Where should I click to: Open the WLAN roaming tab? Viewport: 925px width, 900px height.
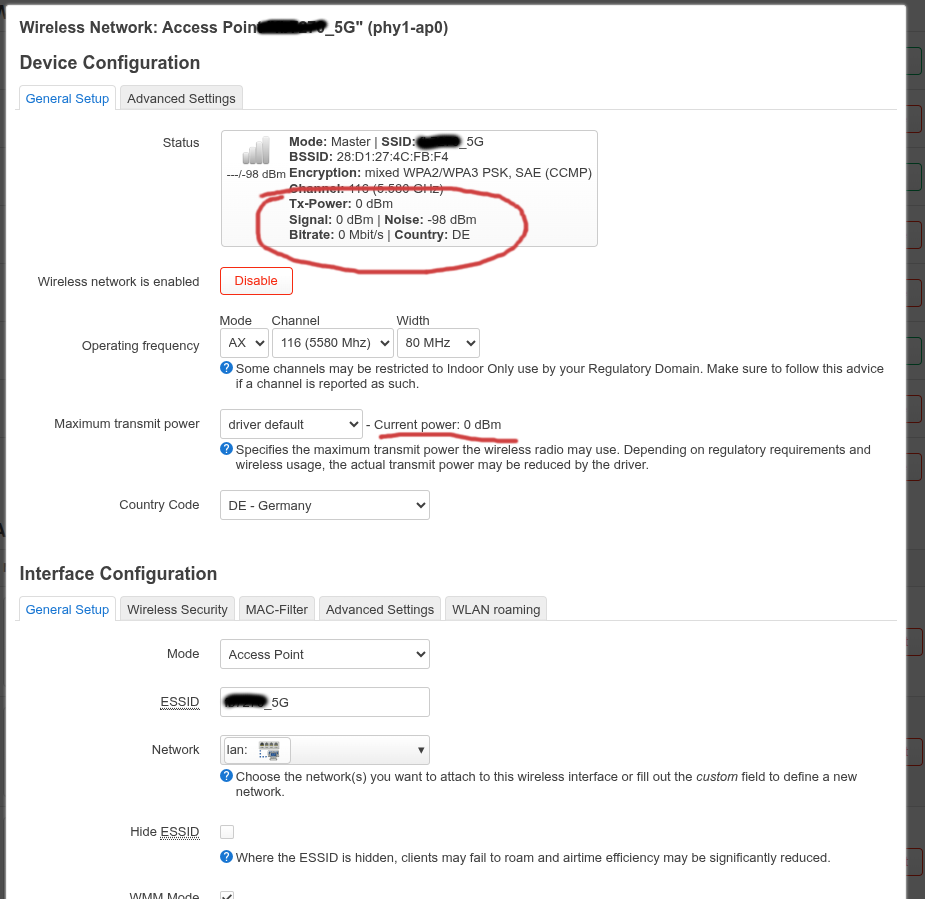pos(495,609)
